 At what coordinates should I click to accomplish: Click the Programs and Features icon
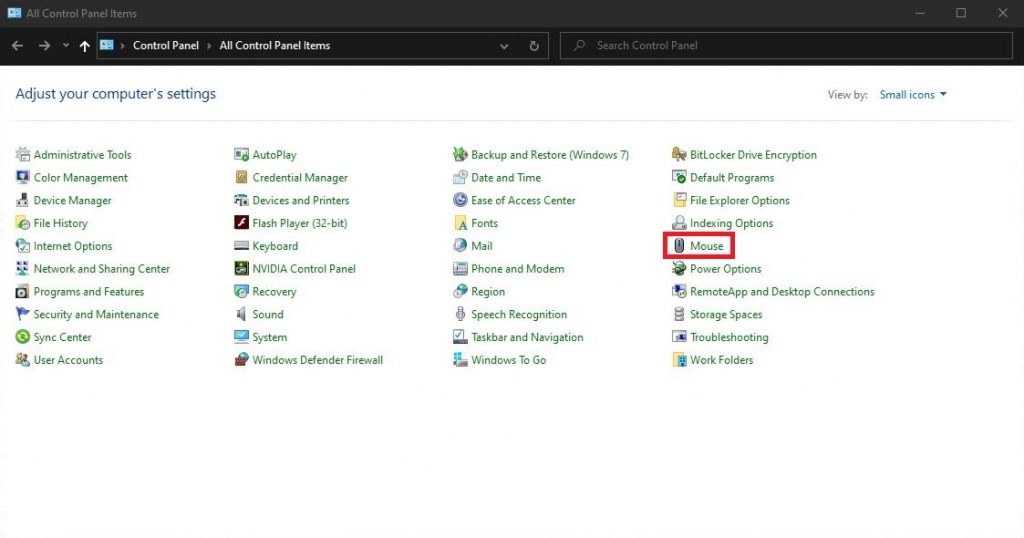pyautogui.click(x=23, y=292)
